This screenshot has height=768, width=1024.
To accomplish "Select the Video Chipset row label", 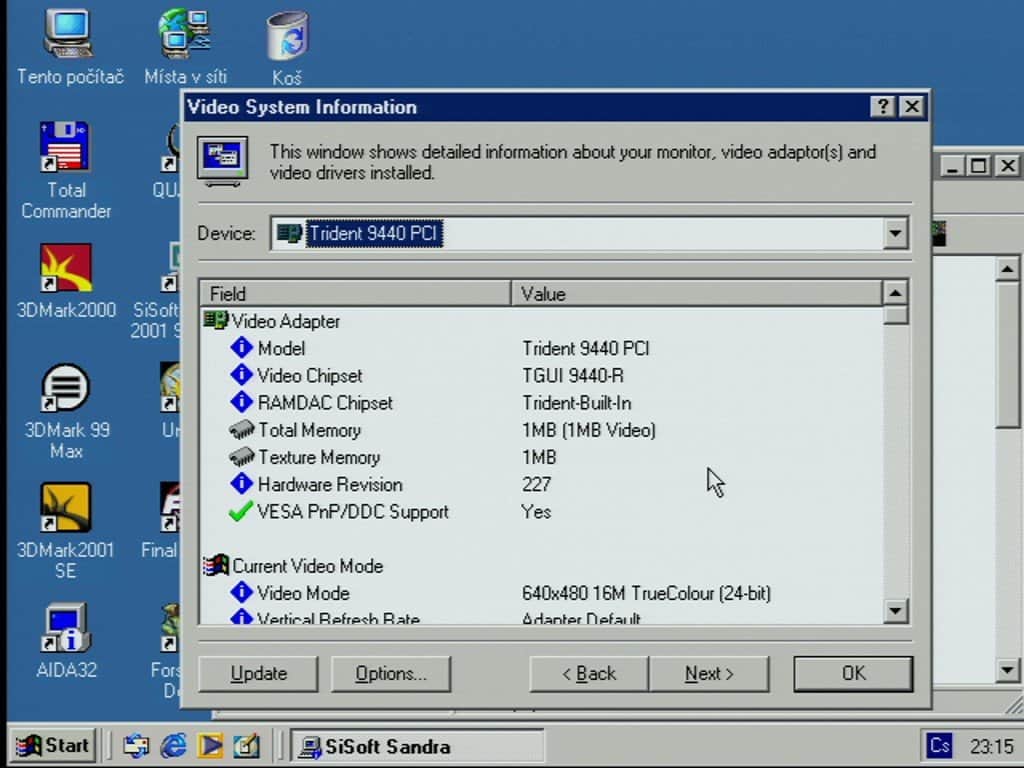I will [x=310, y=376].
